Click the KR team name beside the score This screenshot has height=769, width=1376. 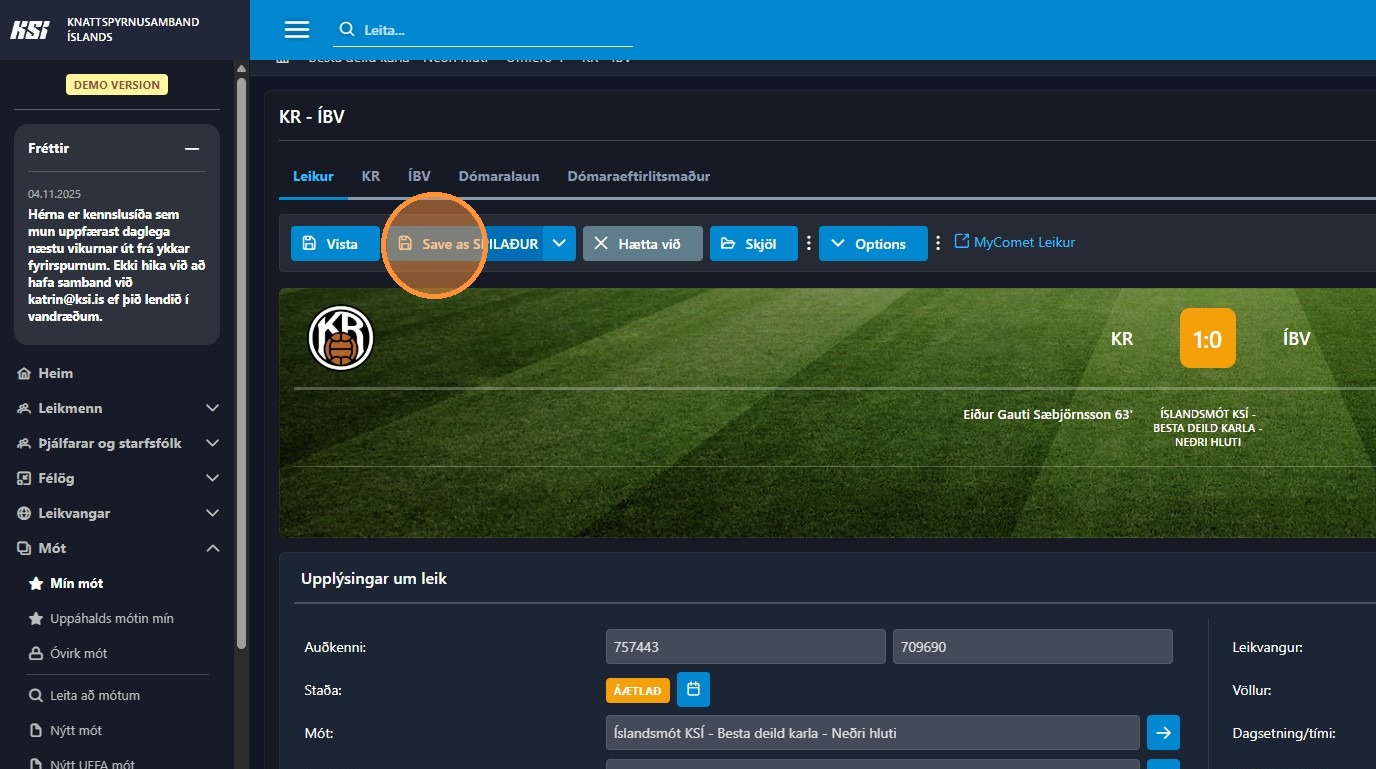point(1122,339)
